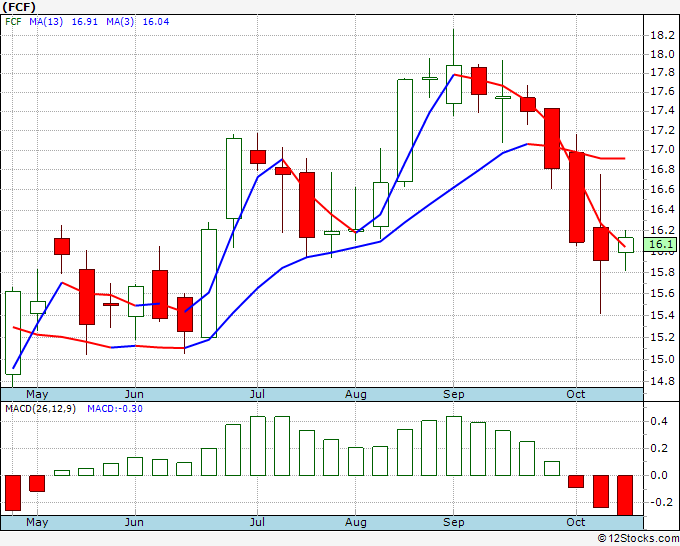
Task: Click Oct on the MACD panel time axis
Action: click(x=576, y=522)
